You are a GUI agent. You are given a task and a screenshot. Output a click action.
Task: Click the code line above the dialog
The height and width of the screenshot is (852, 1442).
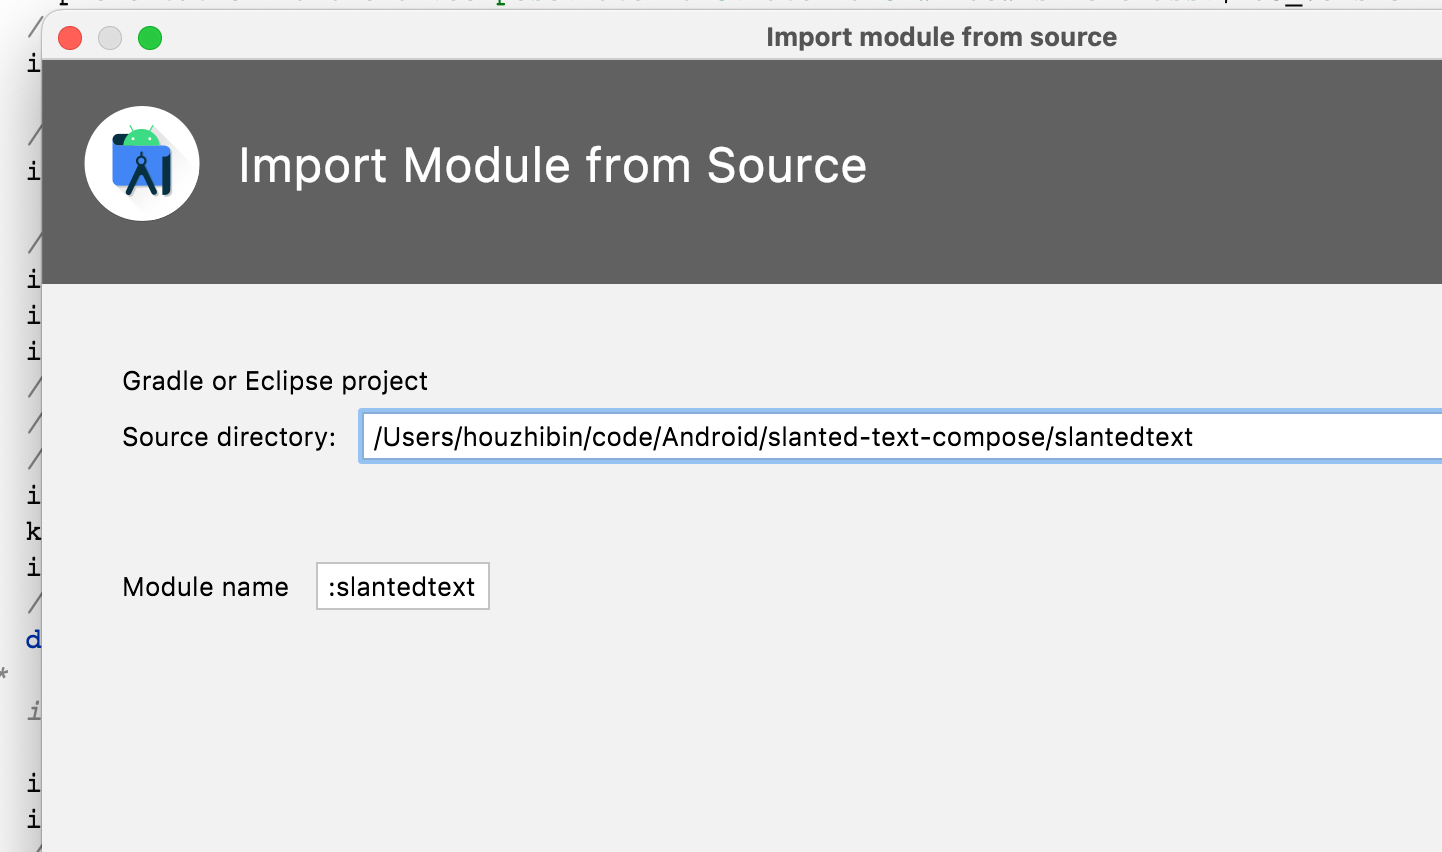(x=700, y=3)
